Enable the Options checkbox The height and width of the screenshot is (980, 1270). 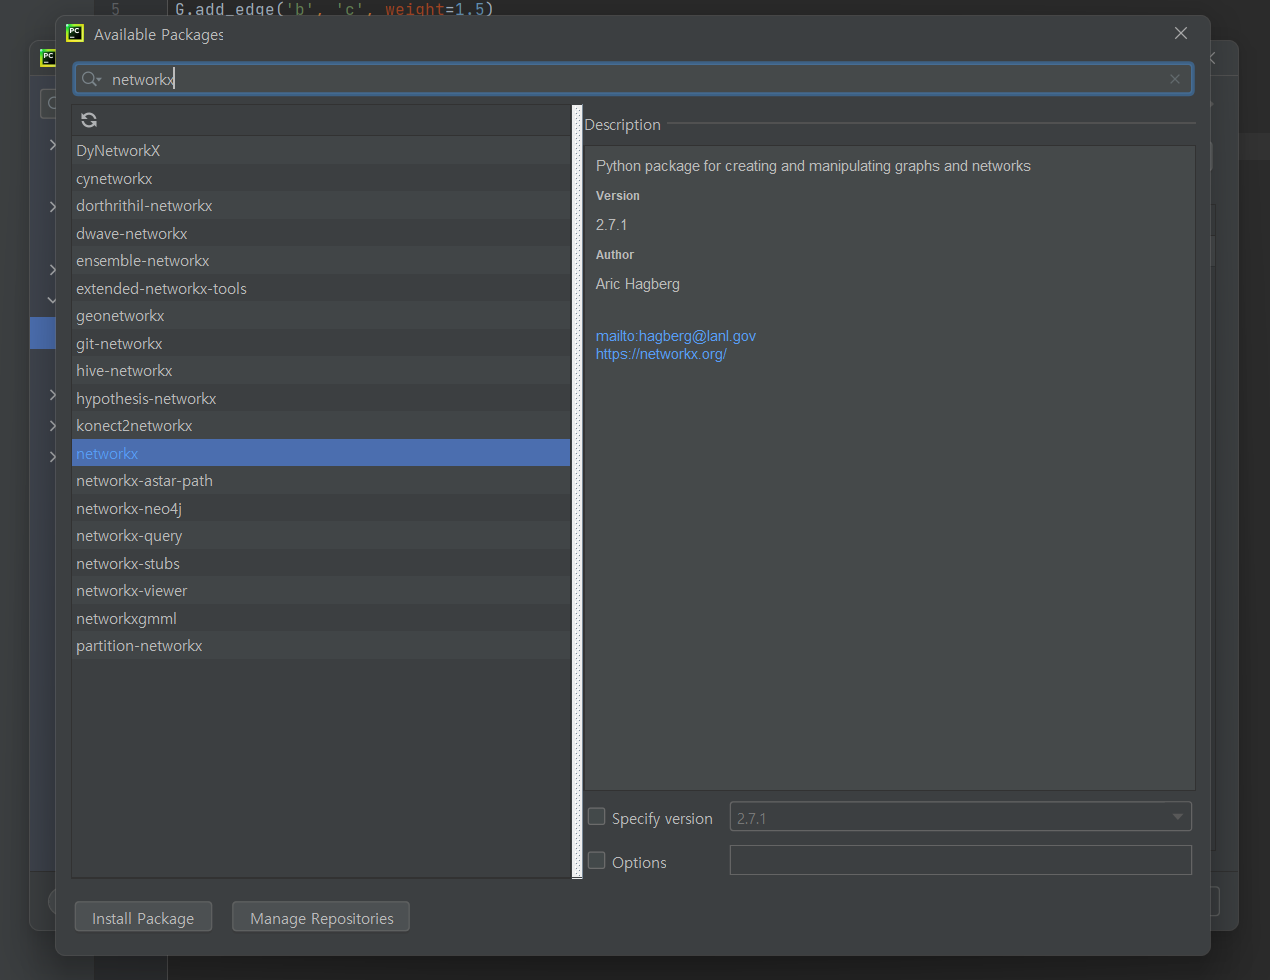[x=597, y=861]
